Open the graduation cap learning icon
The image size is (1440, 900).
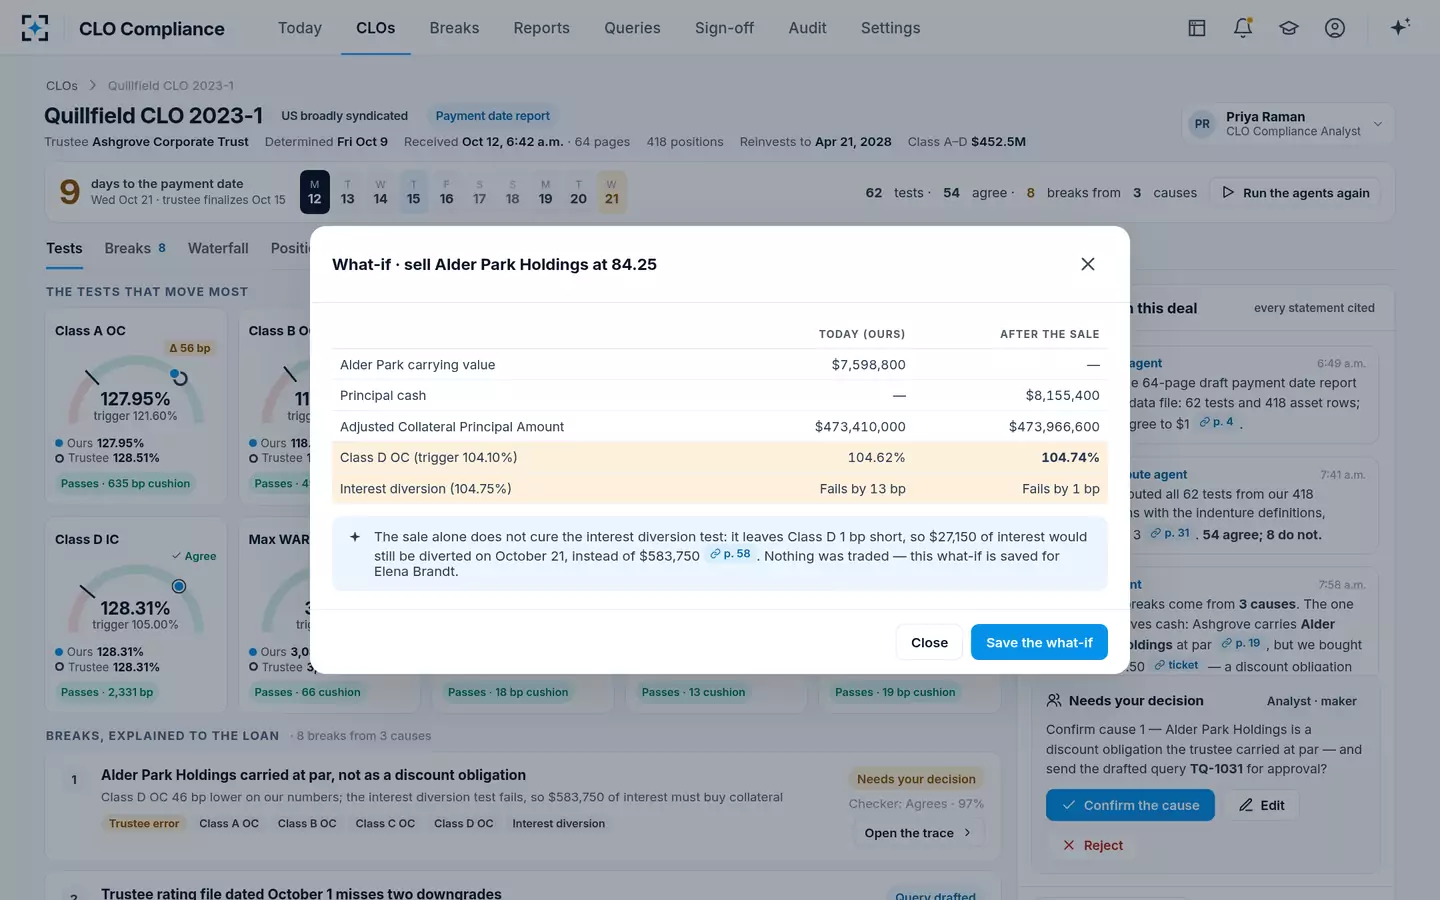[1289, 28]
